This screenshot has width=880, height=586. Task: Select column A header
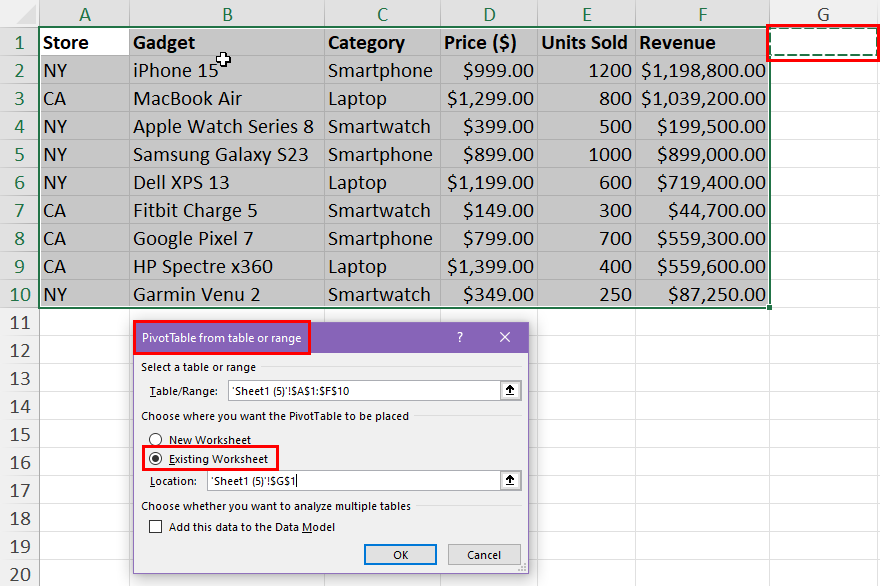(x=85, y=14)
